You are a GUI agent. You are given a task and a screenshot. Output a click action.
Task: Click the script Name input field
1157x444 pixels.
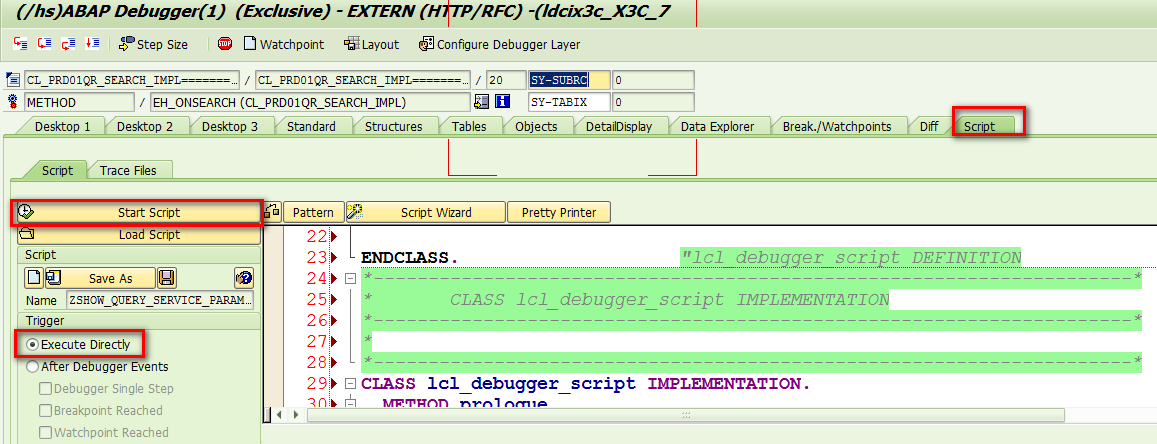159,300
